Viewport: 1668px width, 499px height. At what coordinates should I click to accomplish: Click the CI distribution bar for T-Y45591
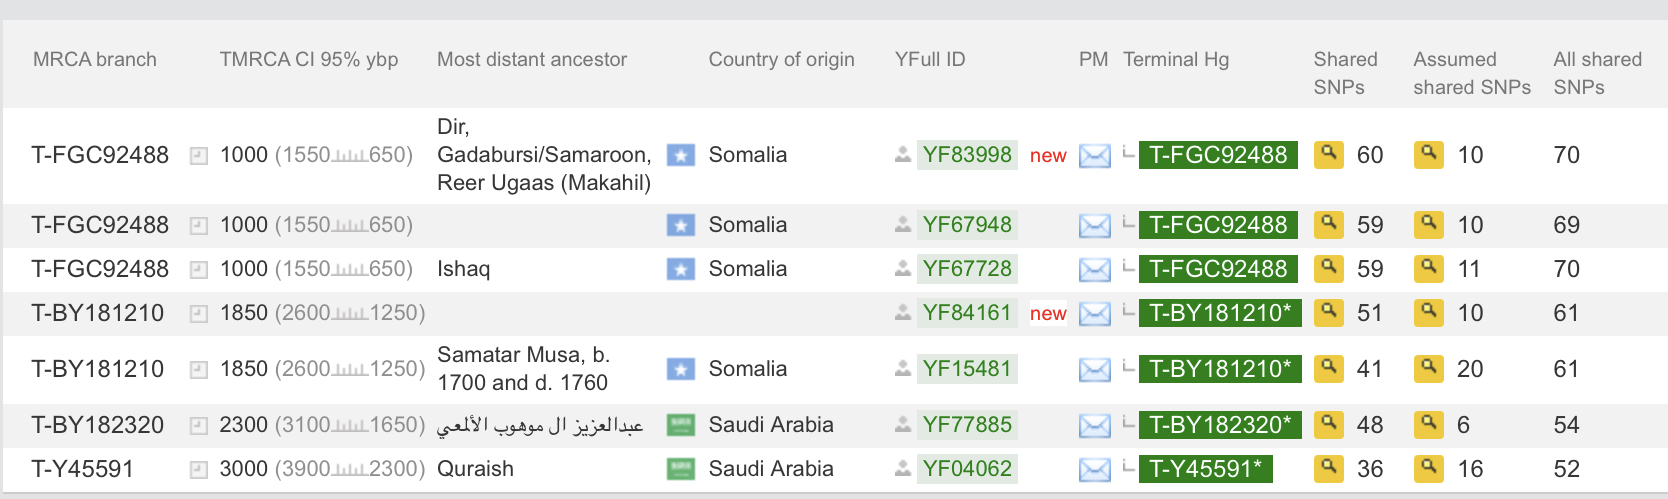point(349,470)
